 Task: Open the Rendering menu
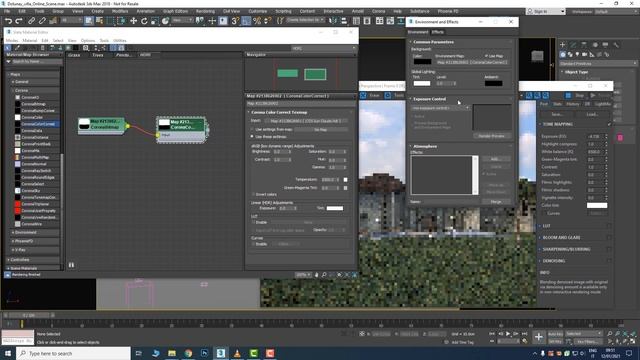tap(205, 11)
